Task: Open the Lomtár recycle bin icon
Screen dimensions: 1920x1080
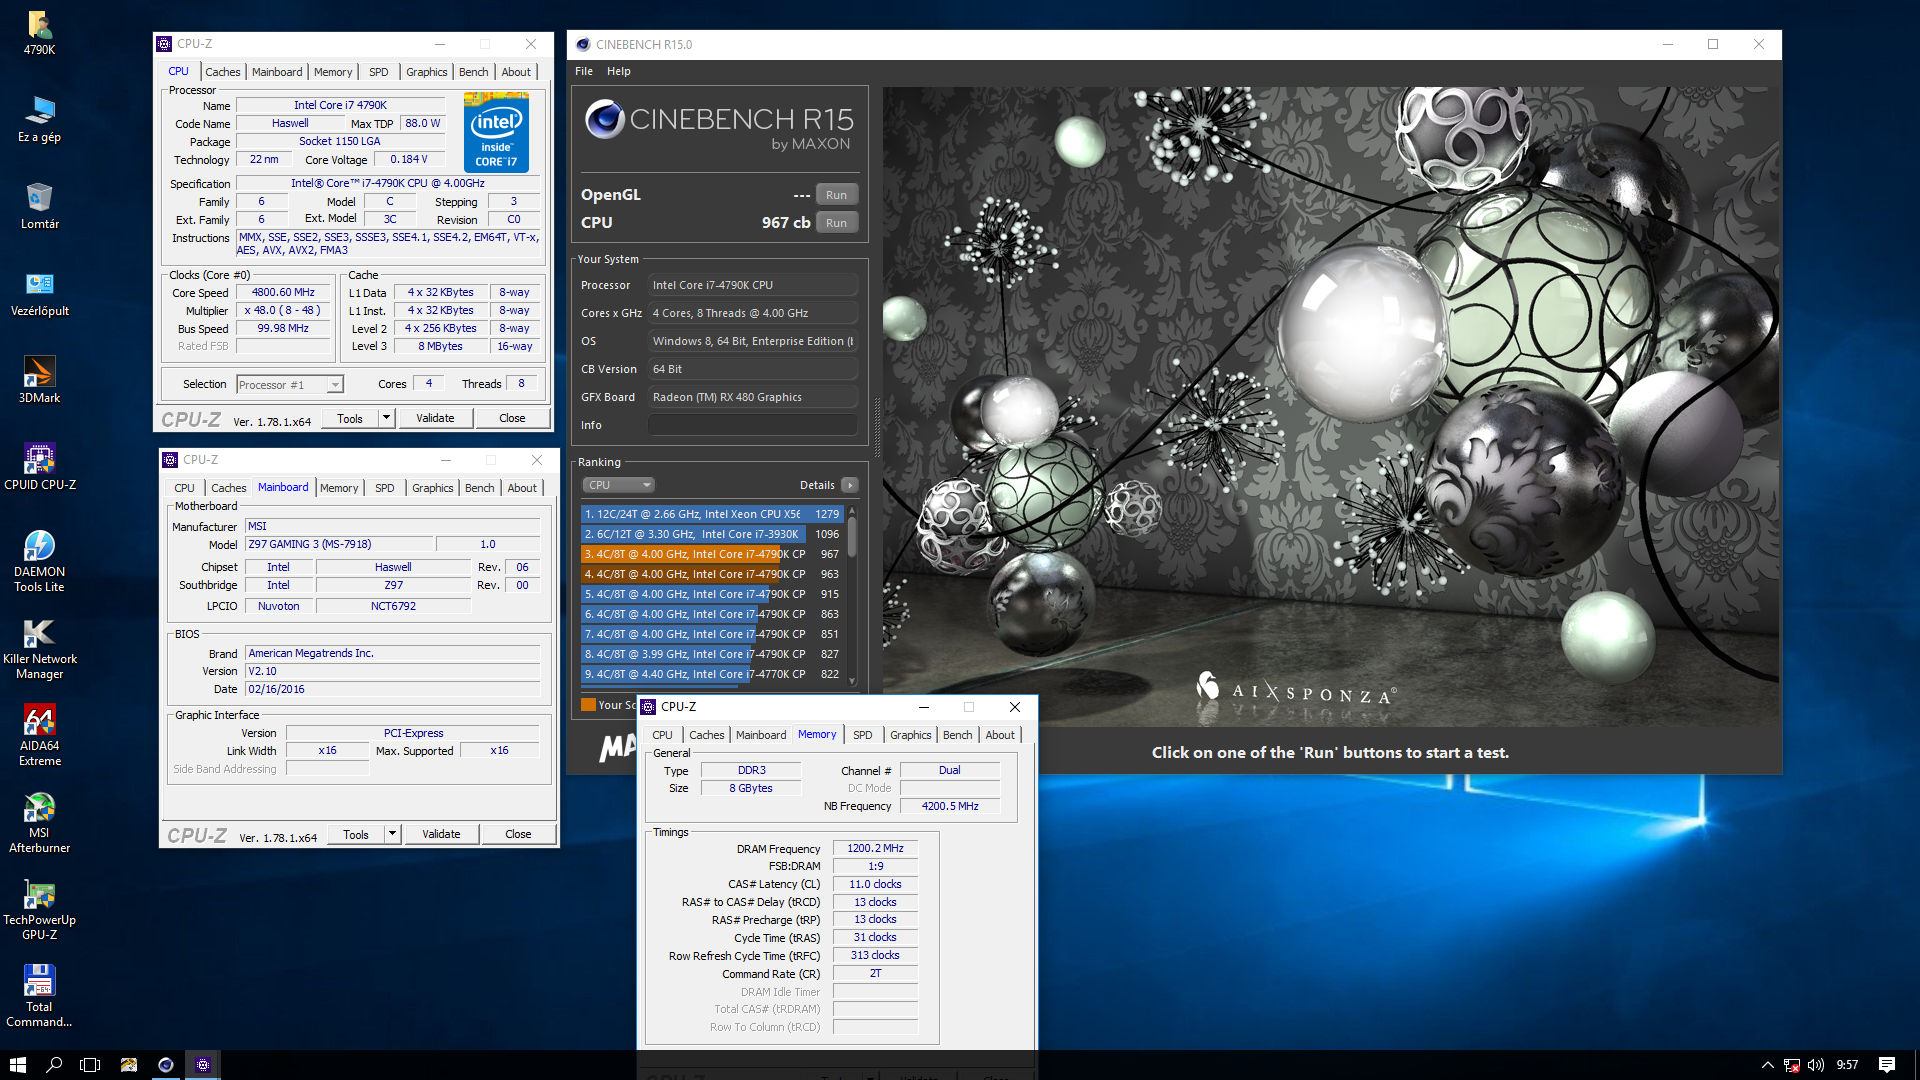Action: click(x=39, y=207)
